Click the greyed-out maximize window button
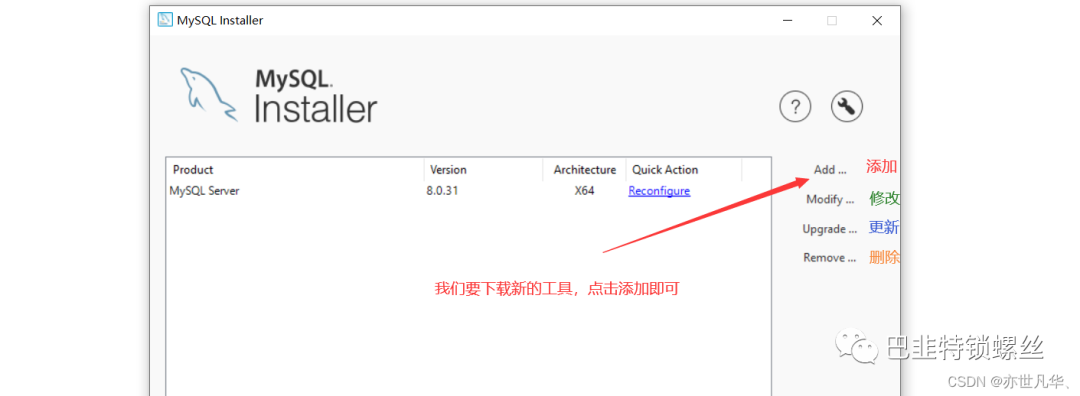Viewport: 1080px width, 396px height. [x=832, y=21]
